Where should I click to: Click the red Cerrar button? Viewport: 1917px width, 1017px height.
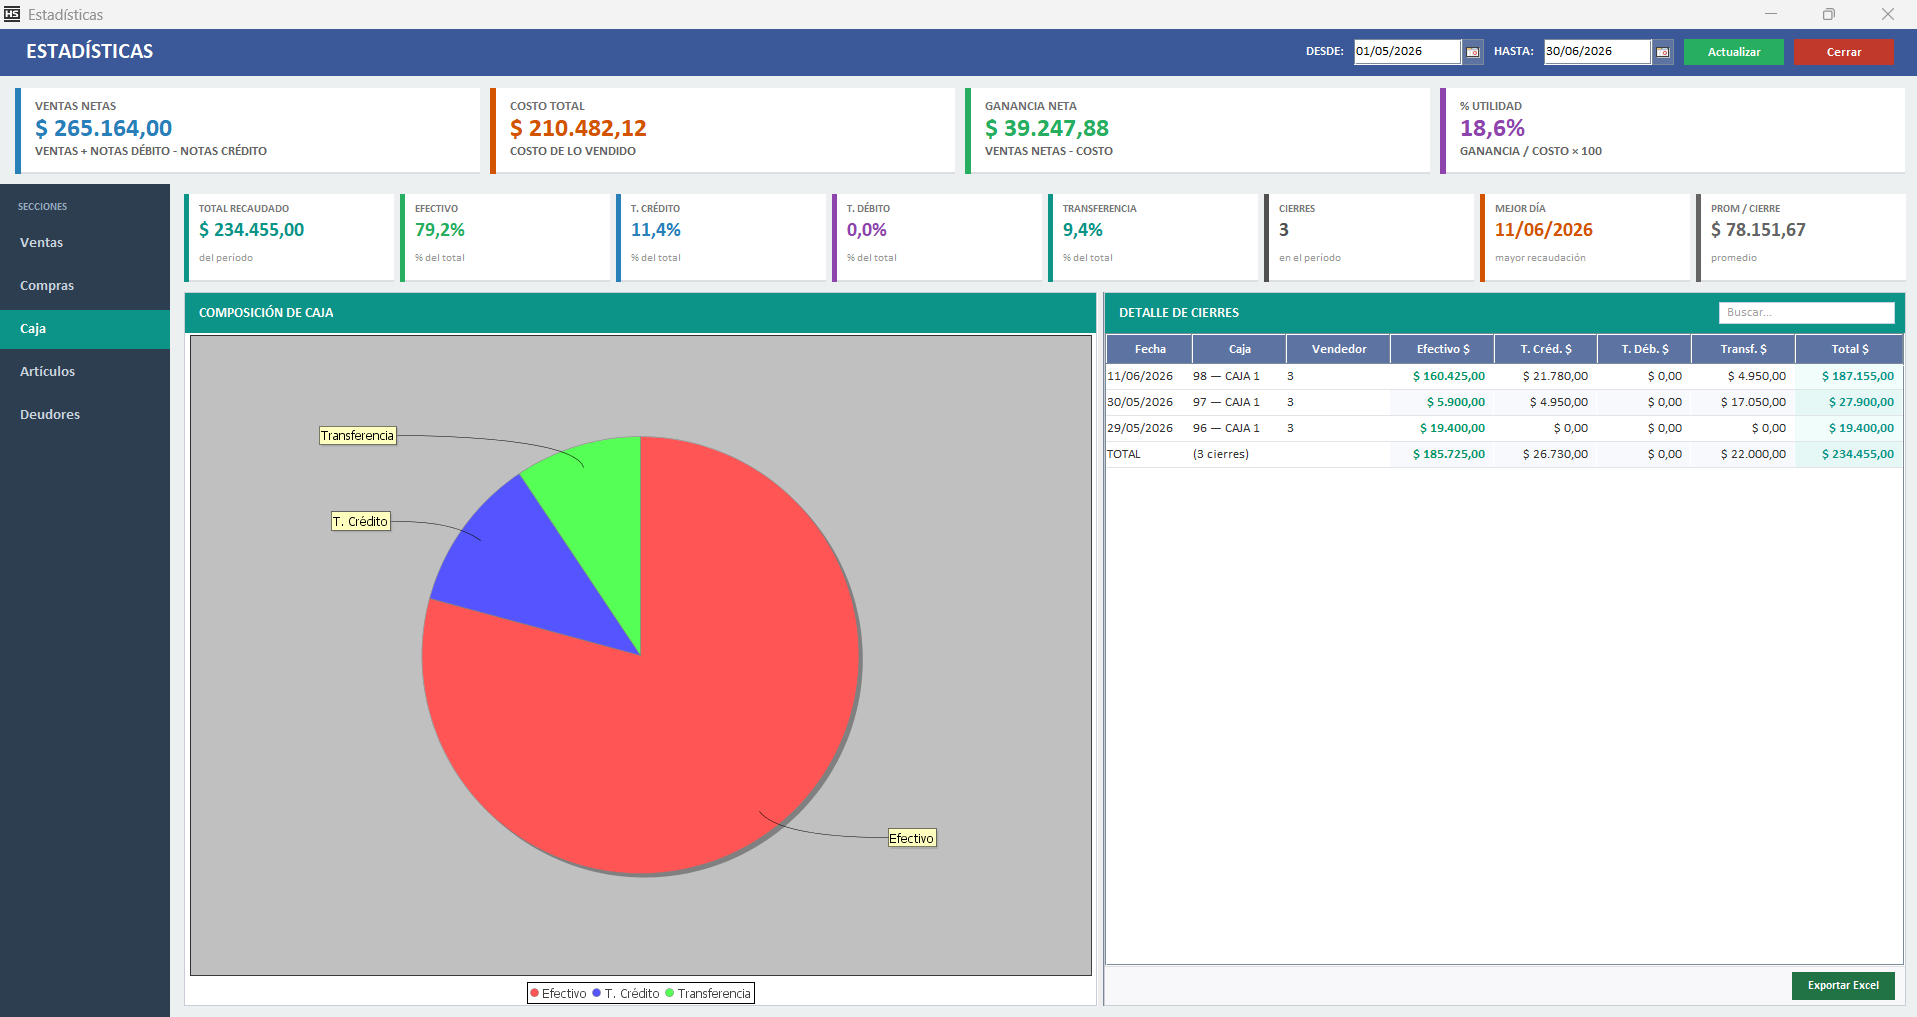pyautogui.click(x=1843, y=52)
